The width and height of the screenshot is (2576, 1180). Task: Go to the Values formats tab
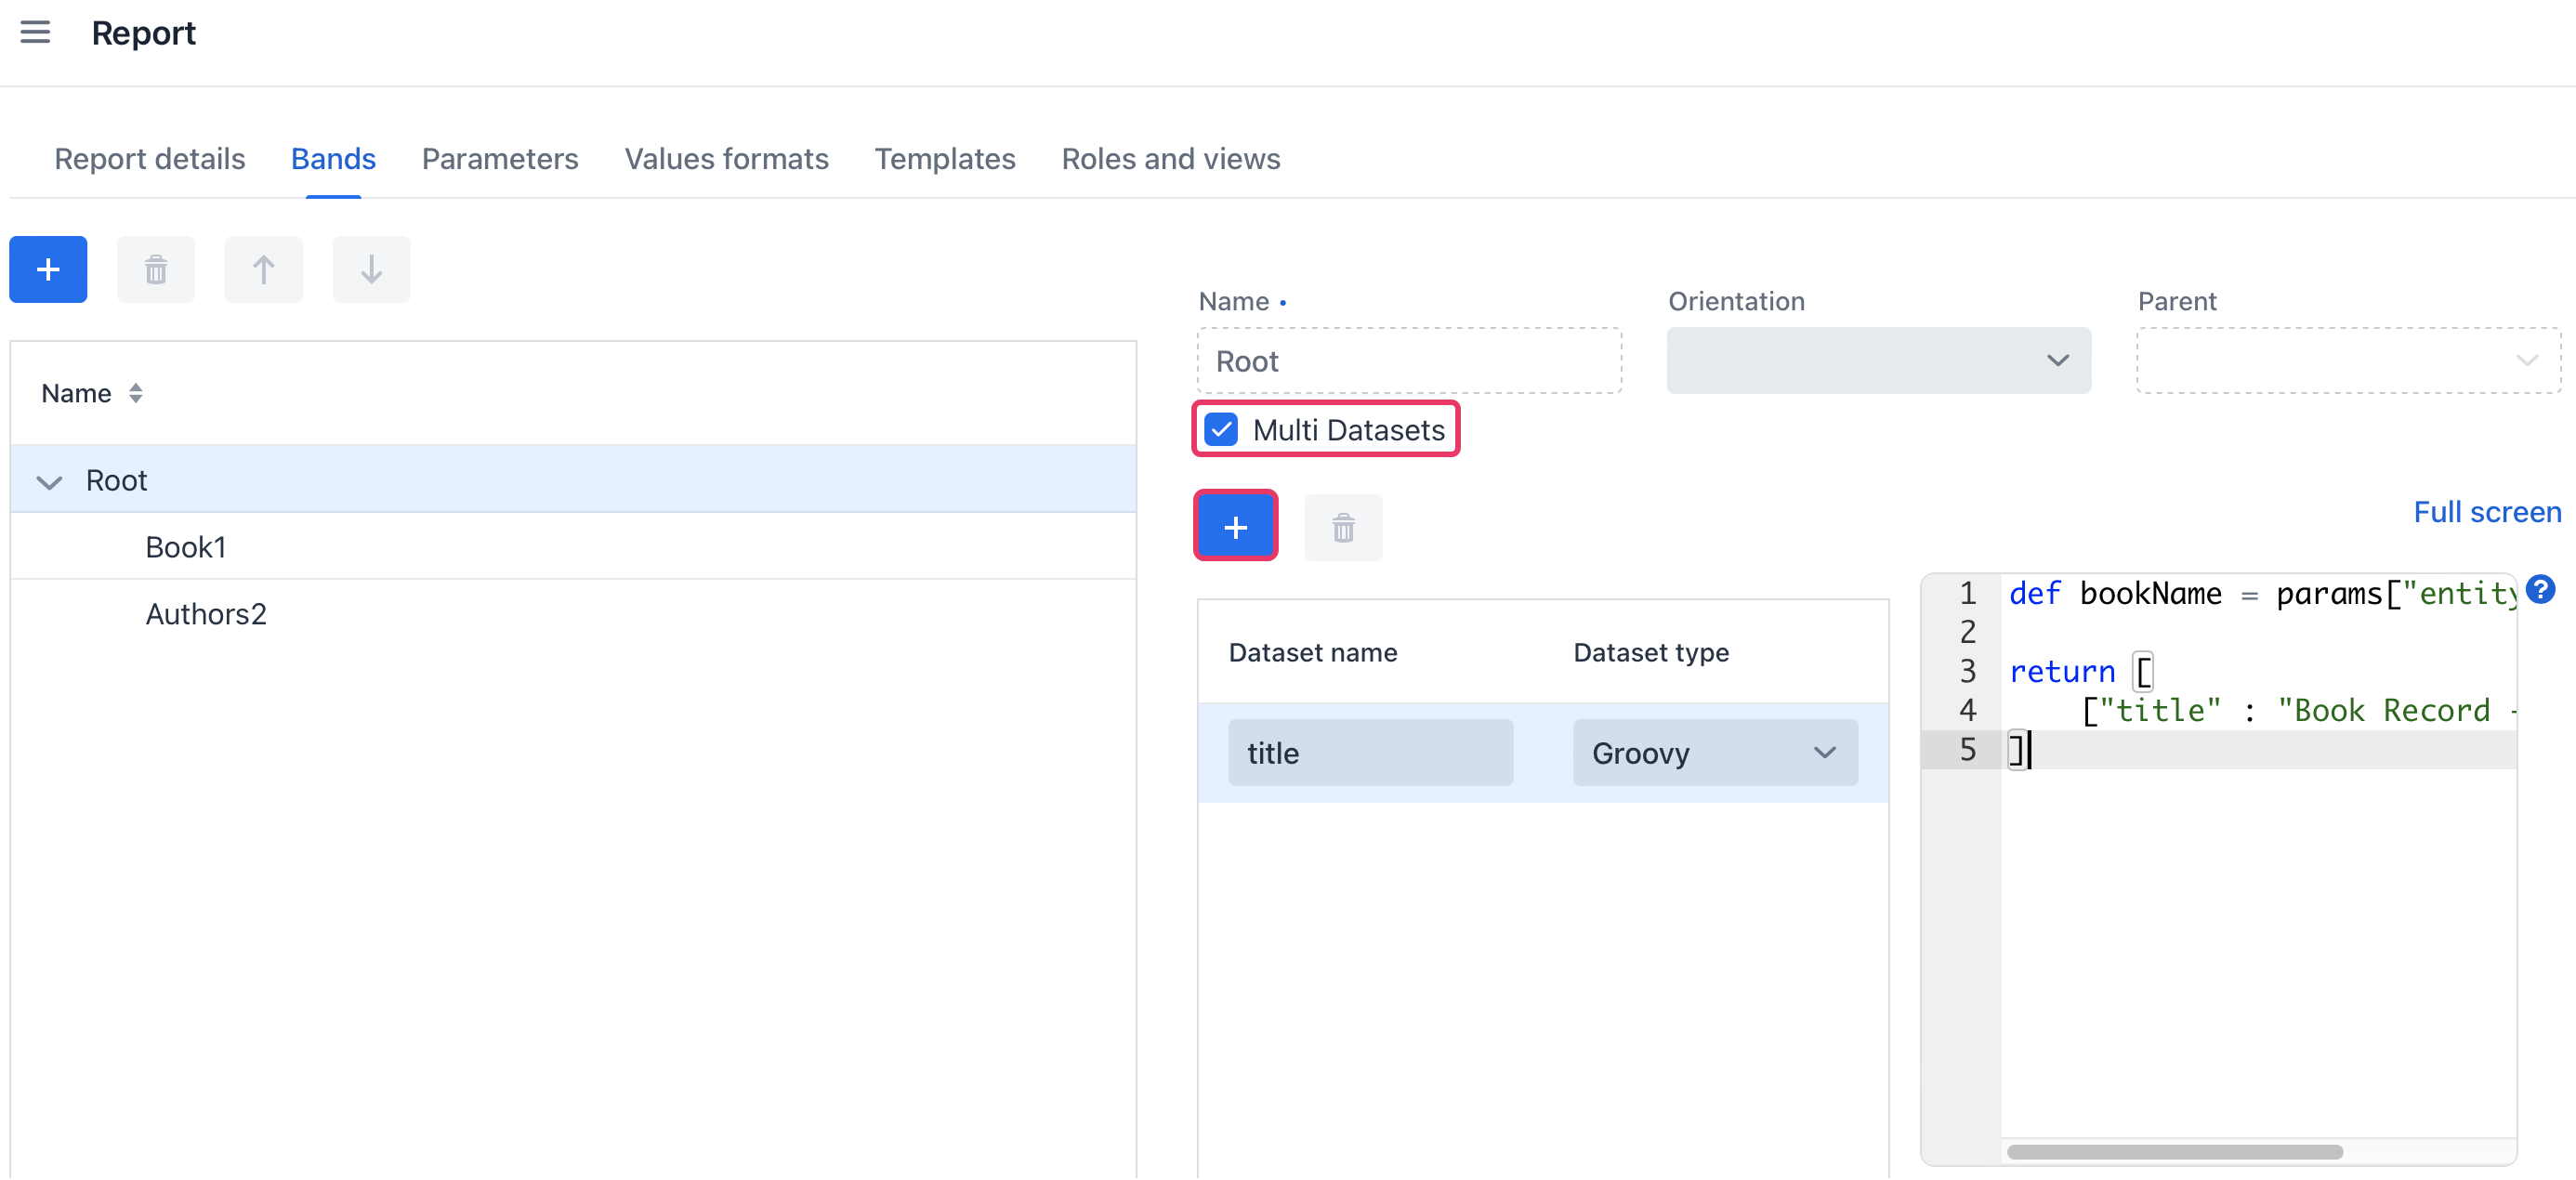[726, 159]
